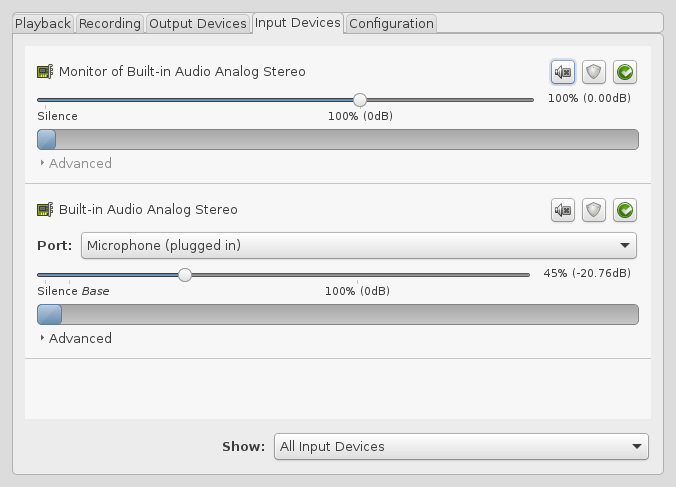676x487 pixels.
Task: Mute the Built-in Audio Analog Stereo input
Action: point(563,210)
